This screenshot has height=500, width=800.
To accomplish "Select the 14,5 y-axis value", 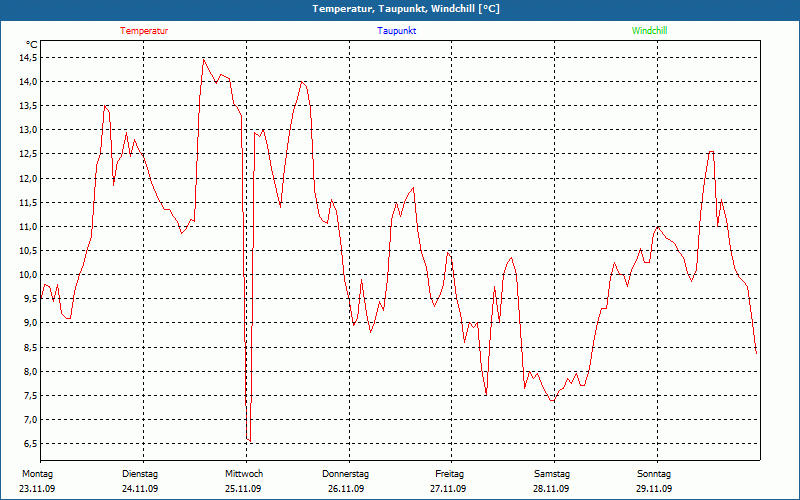I will tap(28, 58).
